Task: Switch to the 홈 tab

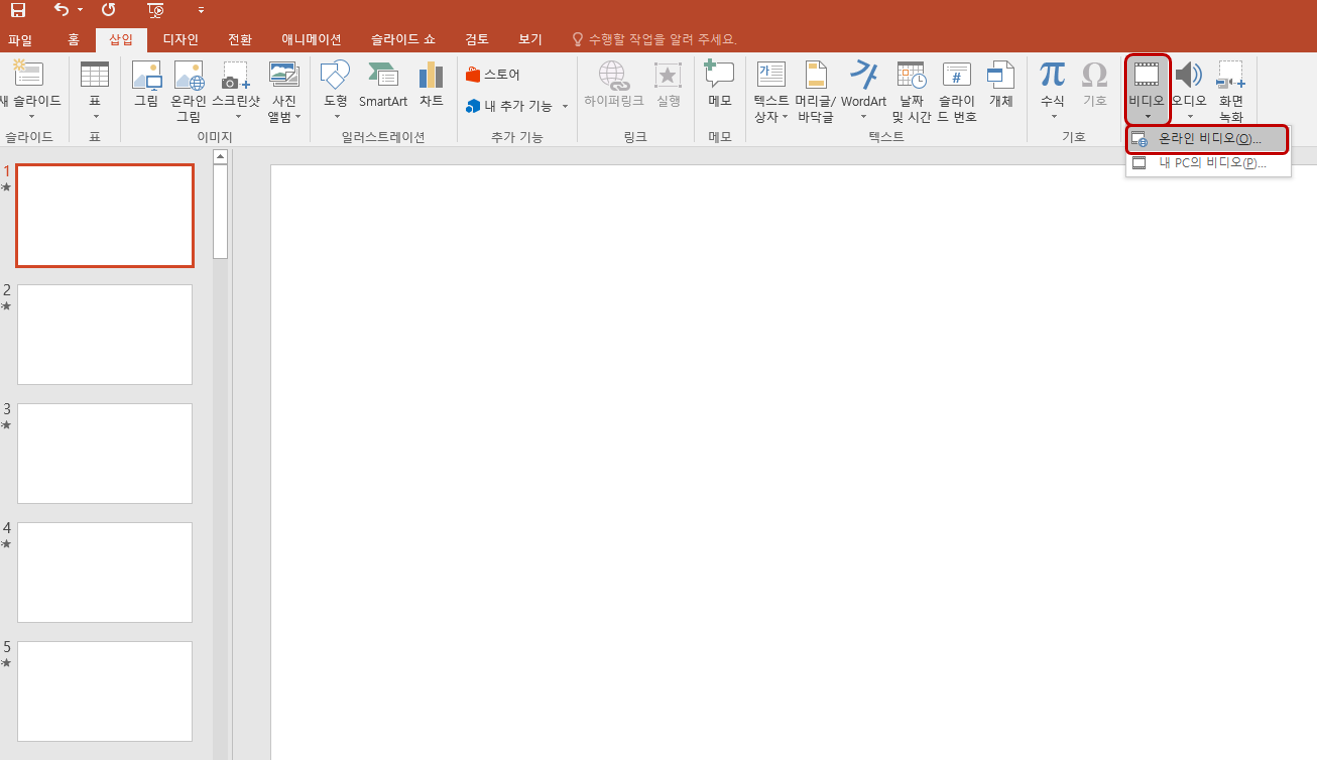Action: tap(73, 40)
